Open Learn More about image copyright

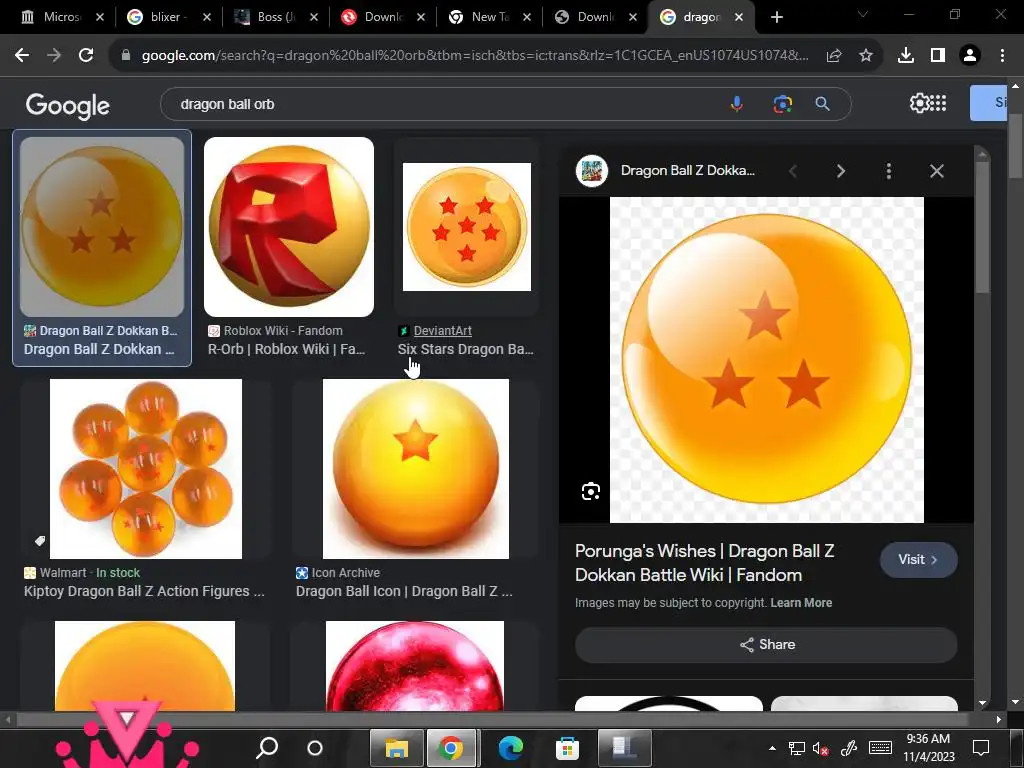(801, 603)
